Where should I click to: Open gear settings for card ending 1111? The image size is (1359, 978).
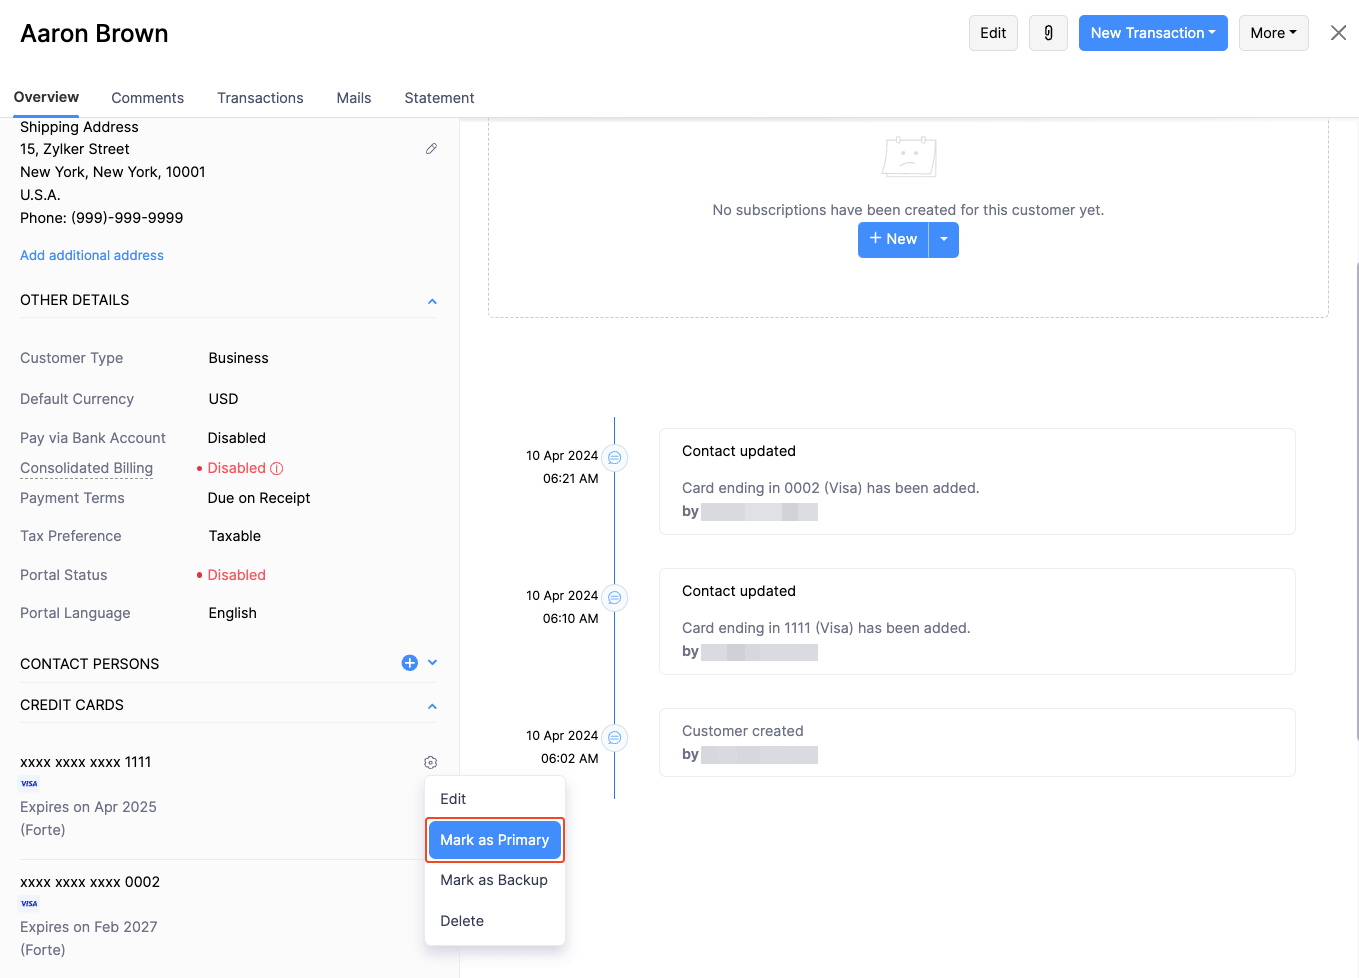[x=431, y=762]
